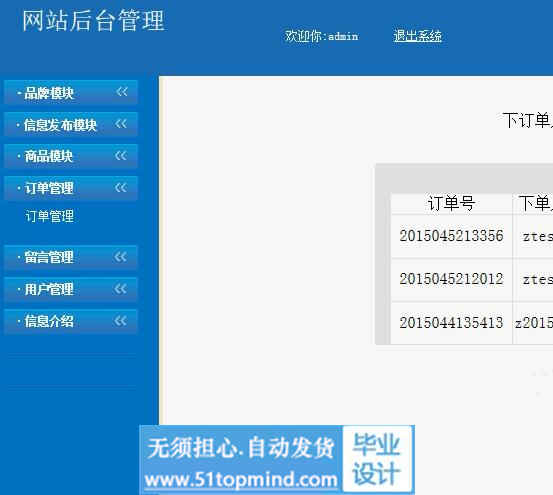
Task: Select order row 2015045212012
Action: pos(451,279)
